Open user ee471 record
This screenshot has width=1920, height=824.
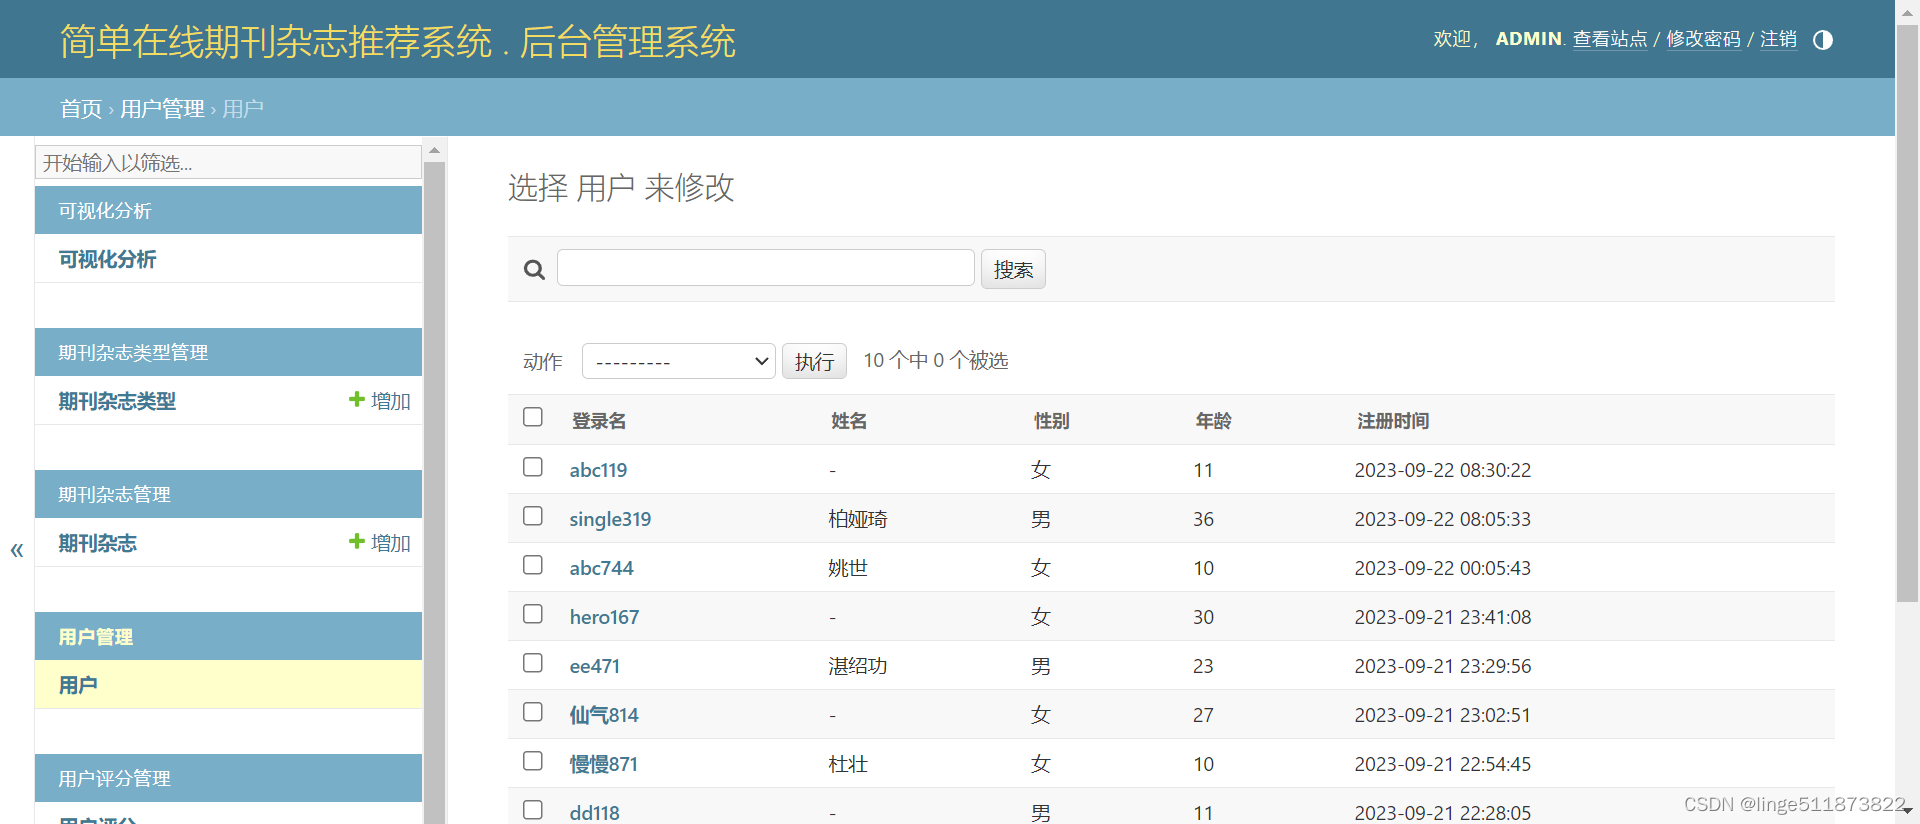(594, 666)
